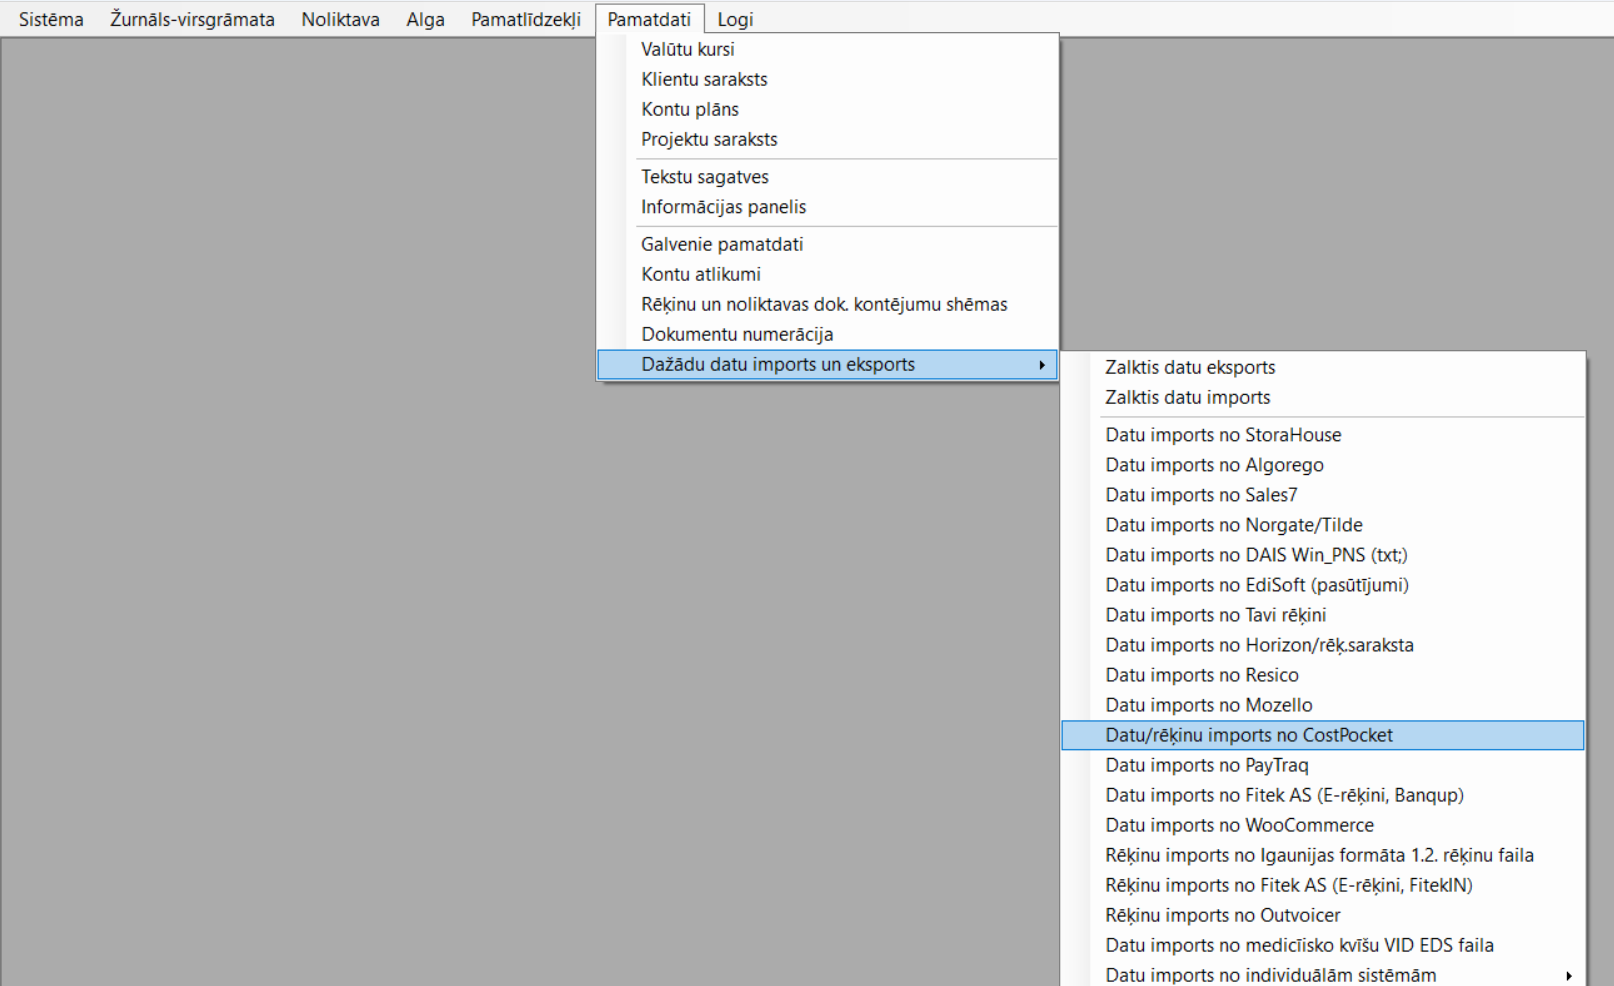Choose Datu imports no StoraHouse
Viewport: 1614px width, 986px height.
(1323, 435)
